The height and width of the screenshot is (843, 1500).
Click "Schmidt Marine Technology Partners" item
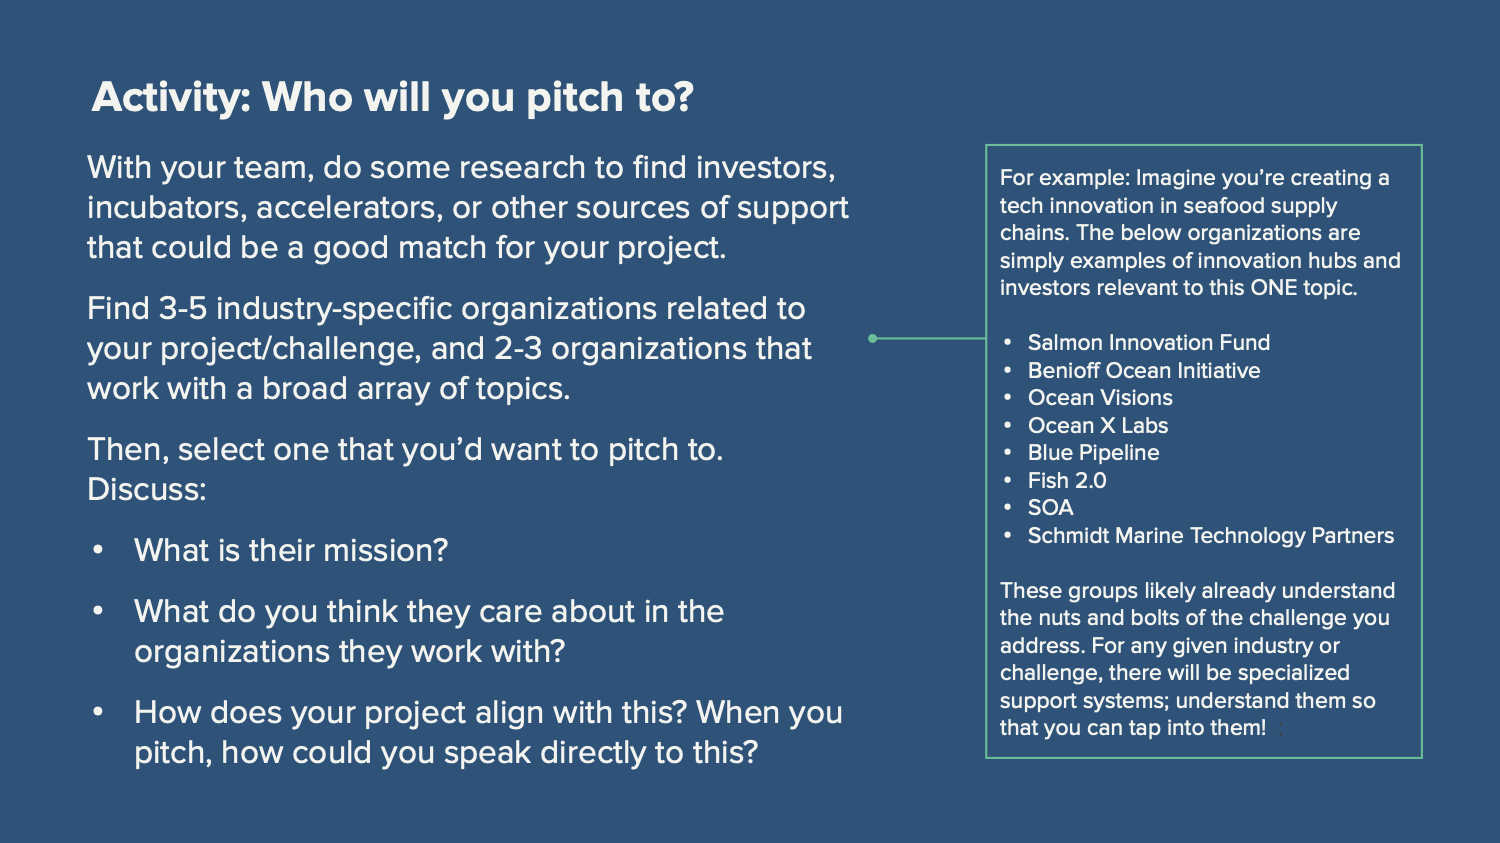click(1210, 536)
